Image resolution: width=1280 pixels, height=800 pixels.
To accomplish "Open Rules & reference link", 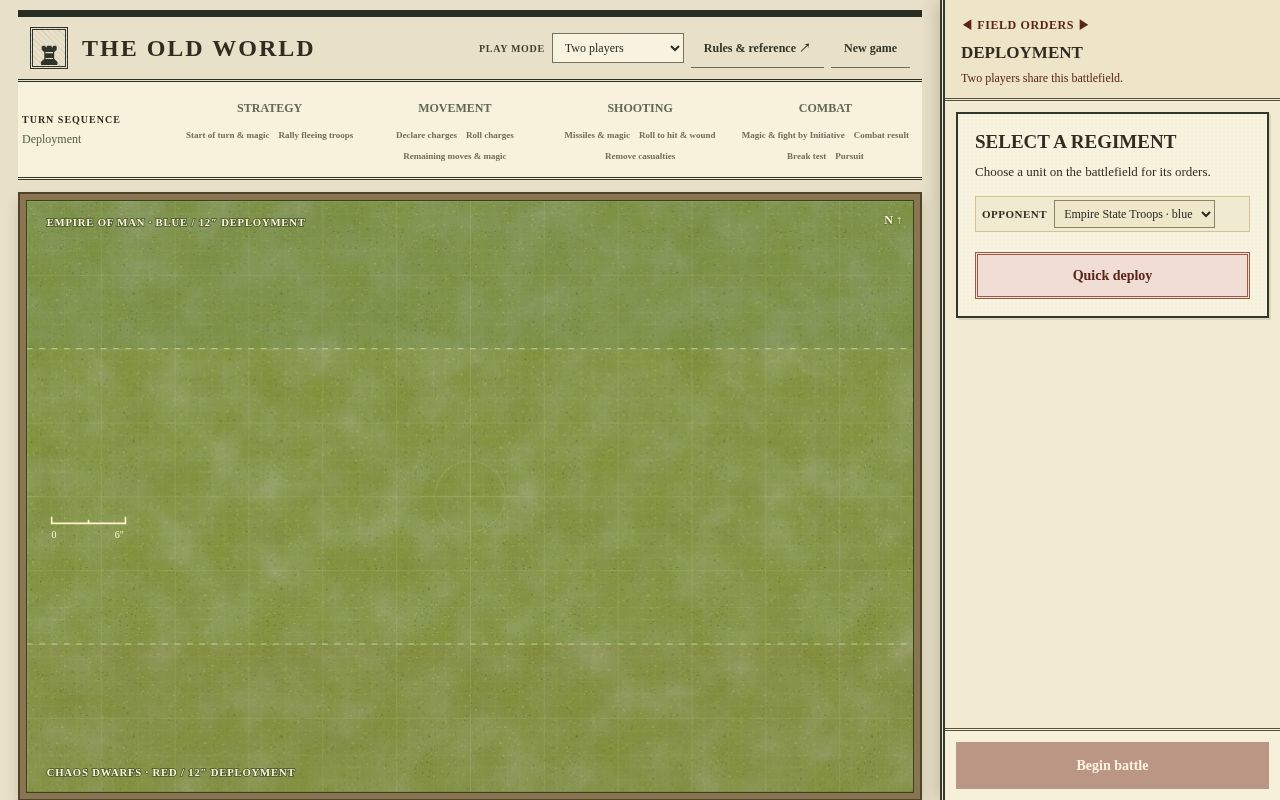I will (x=757, y=48).
